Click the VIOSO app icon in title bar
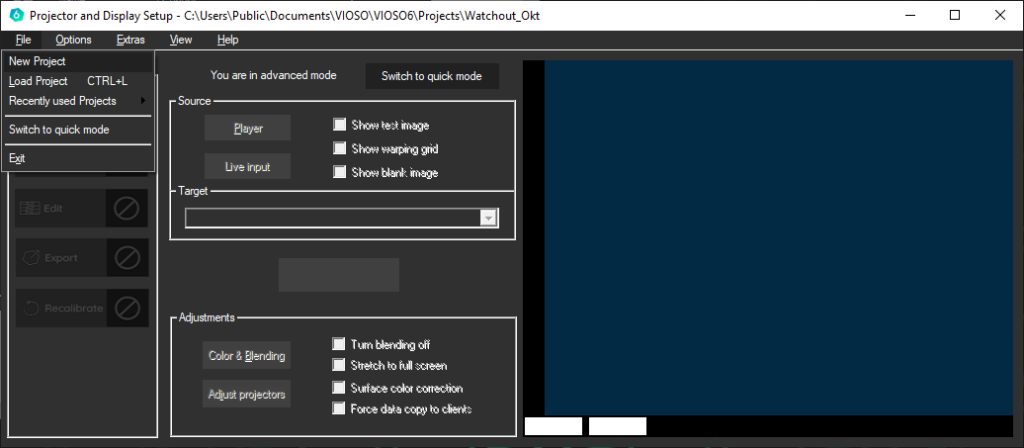The height and width of the screenshot is (448, 1024). [13, 15]
